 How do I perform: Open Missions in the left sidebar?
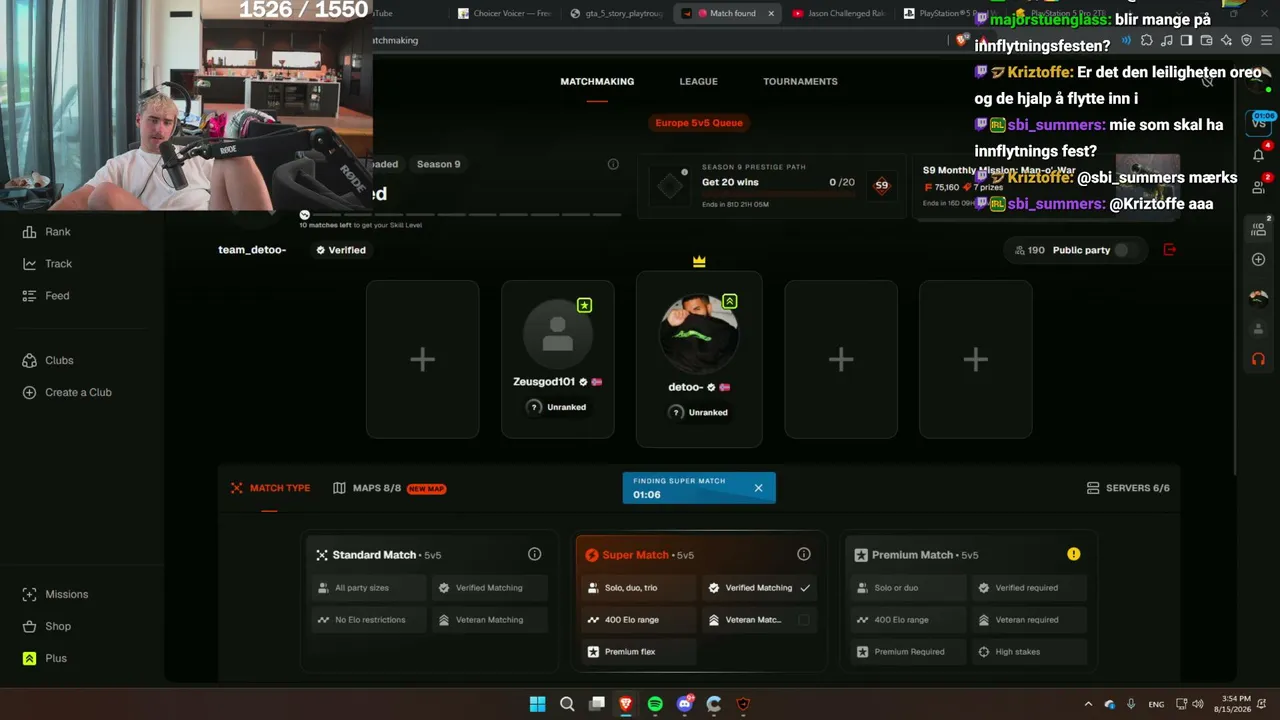pos(55,594)
